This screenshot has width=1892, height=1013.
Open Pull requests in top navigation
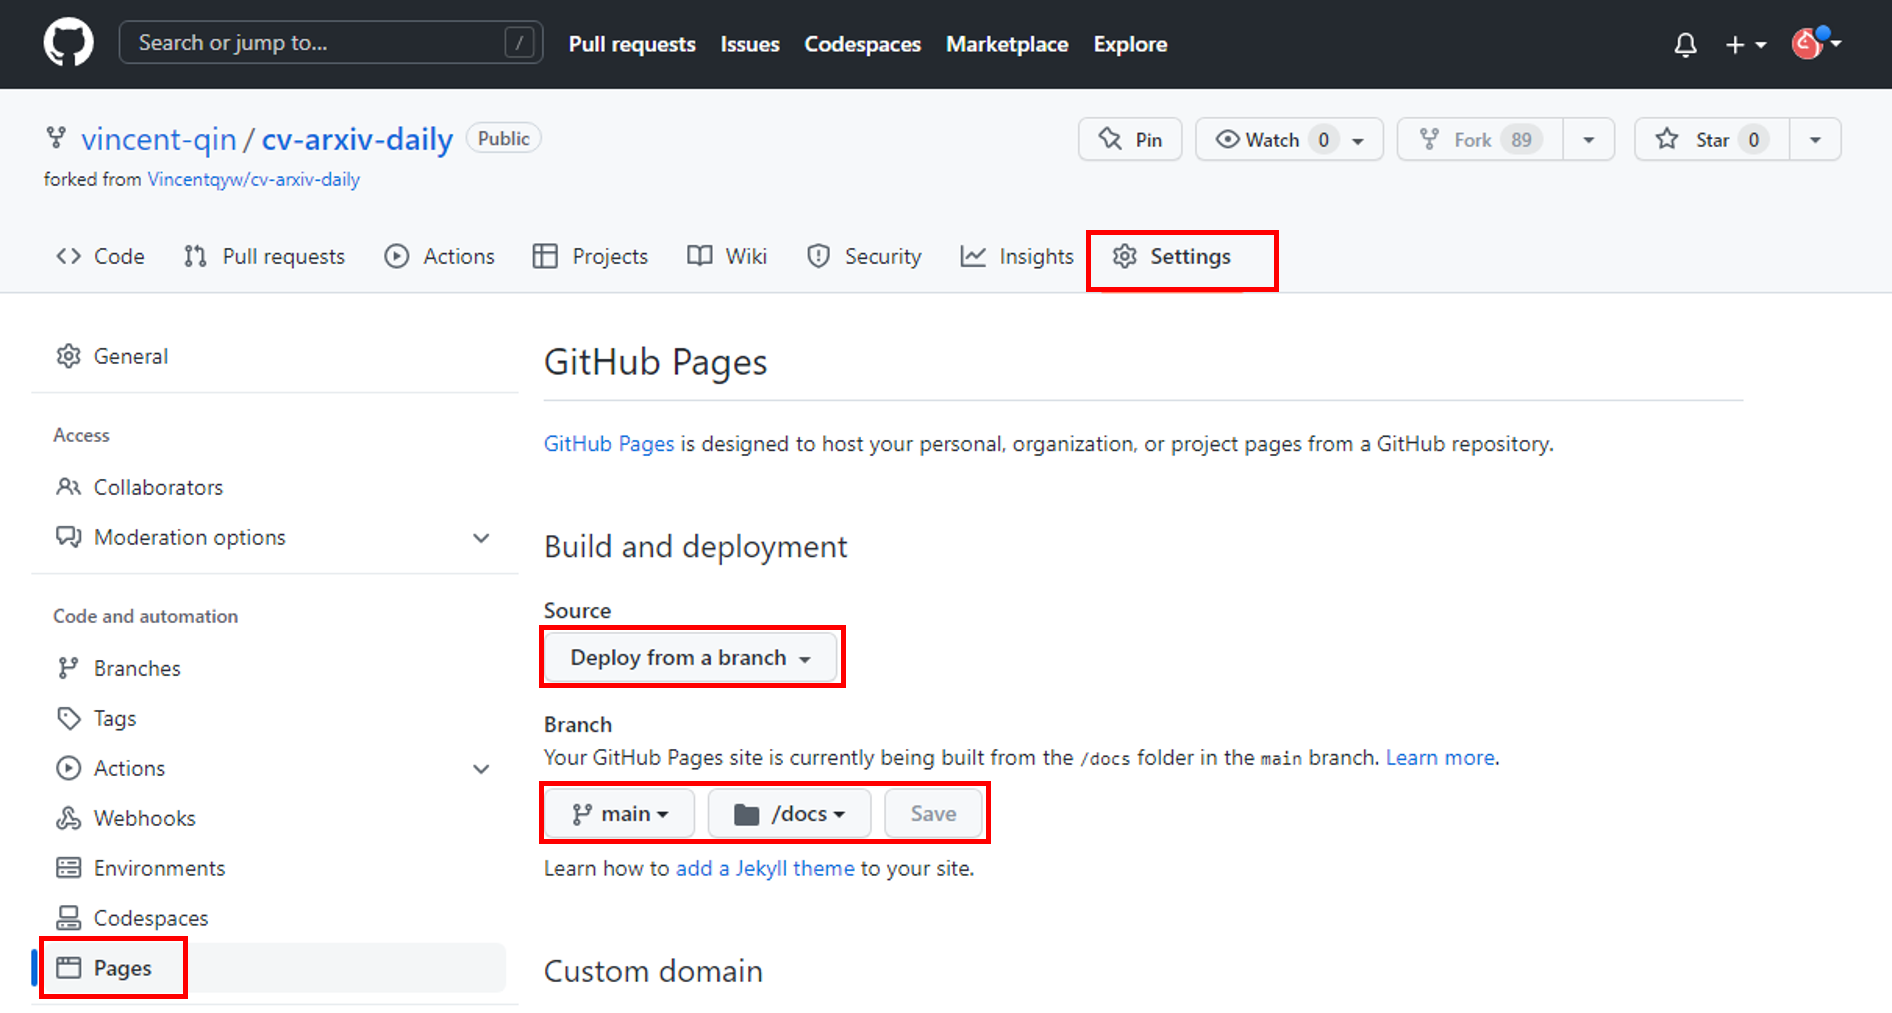coord(632,44)
